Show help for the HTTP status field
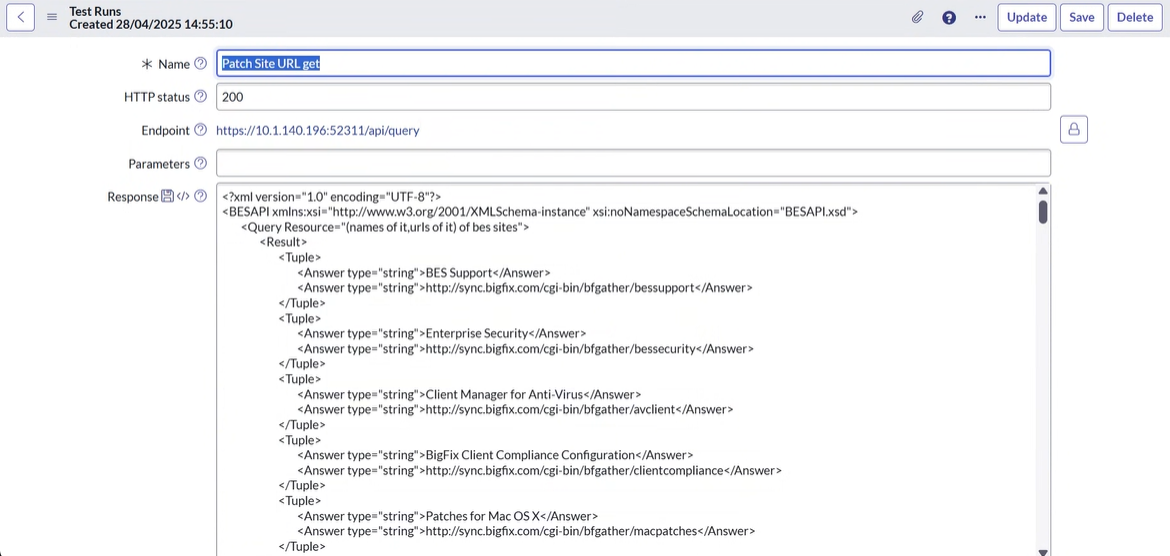Image resolution: width=1170 pixels, height=556 pixels. tap(201, 97)
